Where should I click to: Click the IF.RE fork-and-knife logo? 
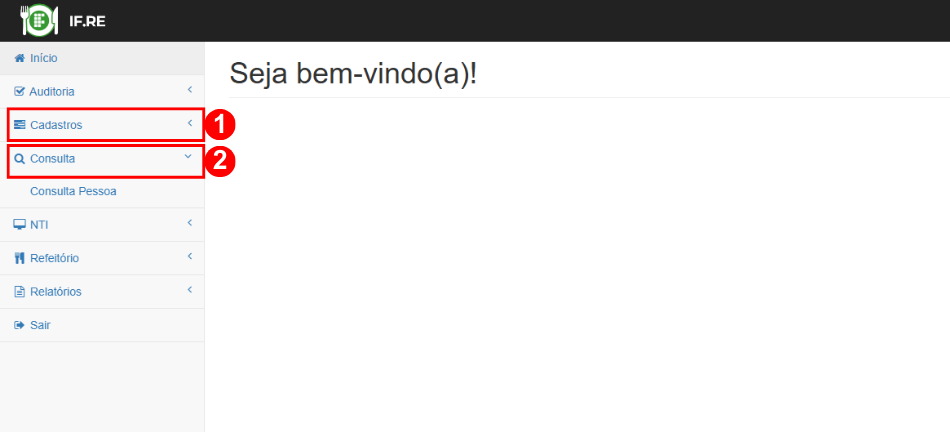[x=39, y=21]
